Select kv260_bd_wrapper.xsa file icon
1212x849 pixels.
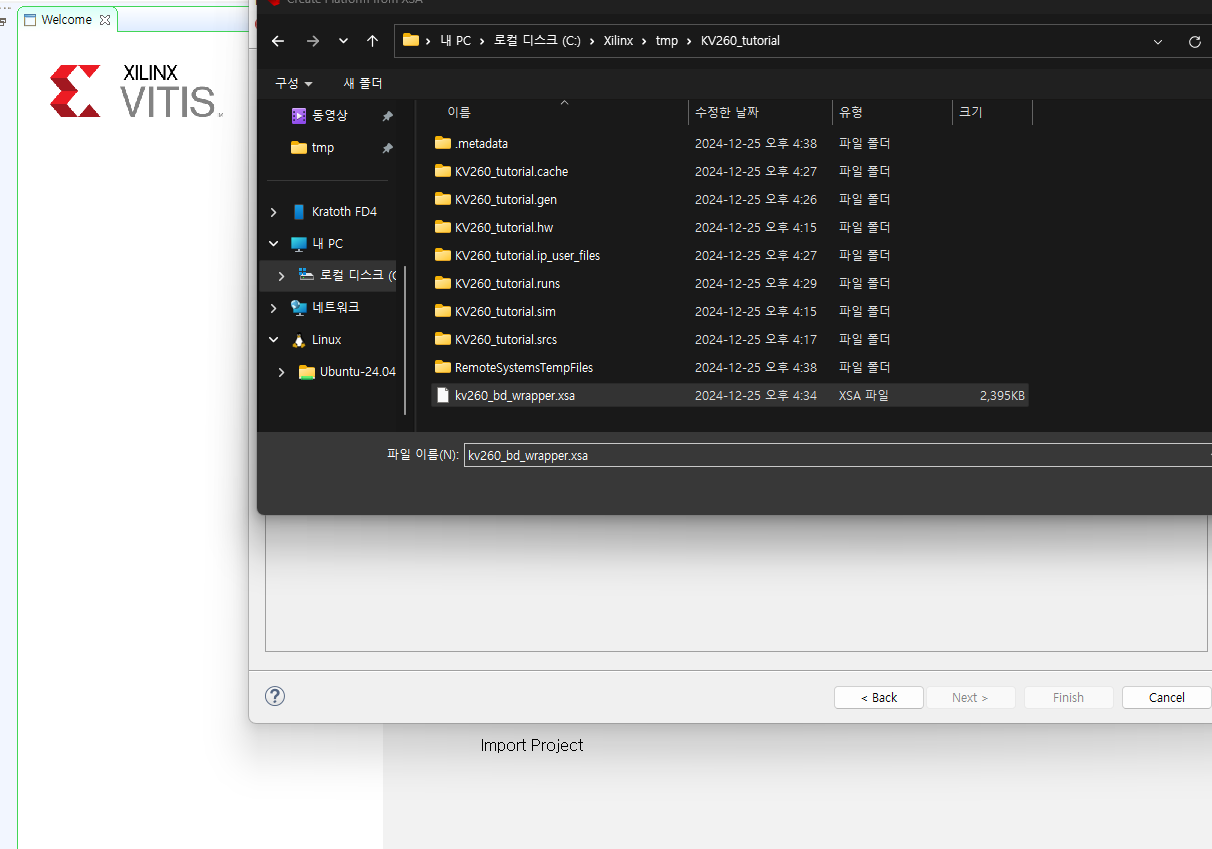[443, 395]
